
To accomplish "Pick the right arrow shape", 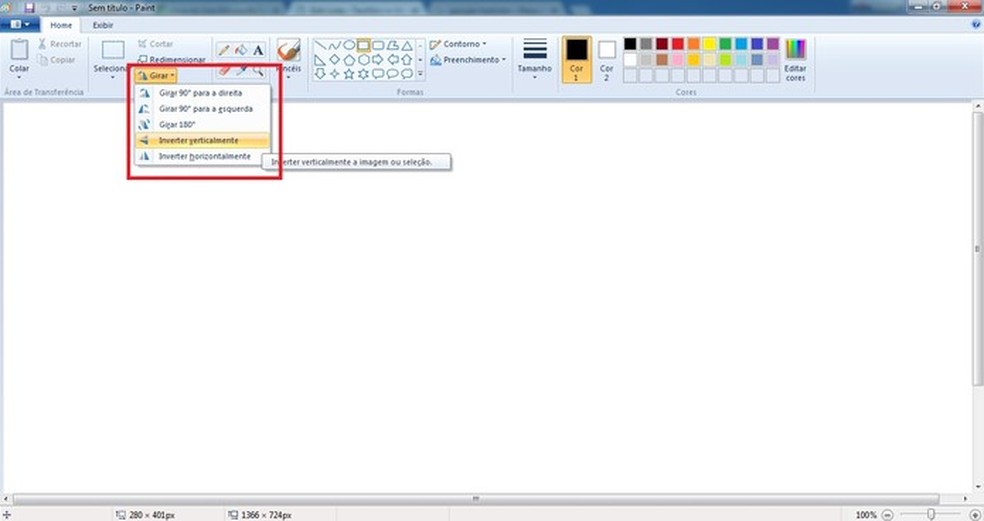I will point(378,60).
